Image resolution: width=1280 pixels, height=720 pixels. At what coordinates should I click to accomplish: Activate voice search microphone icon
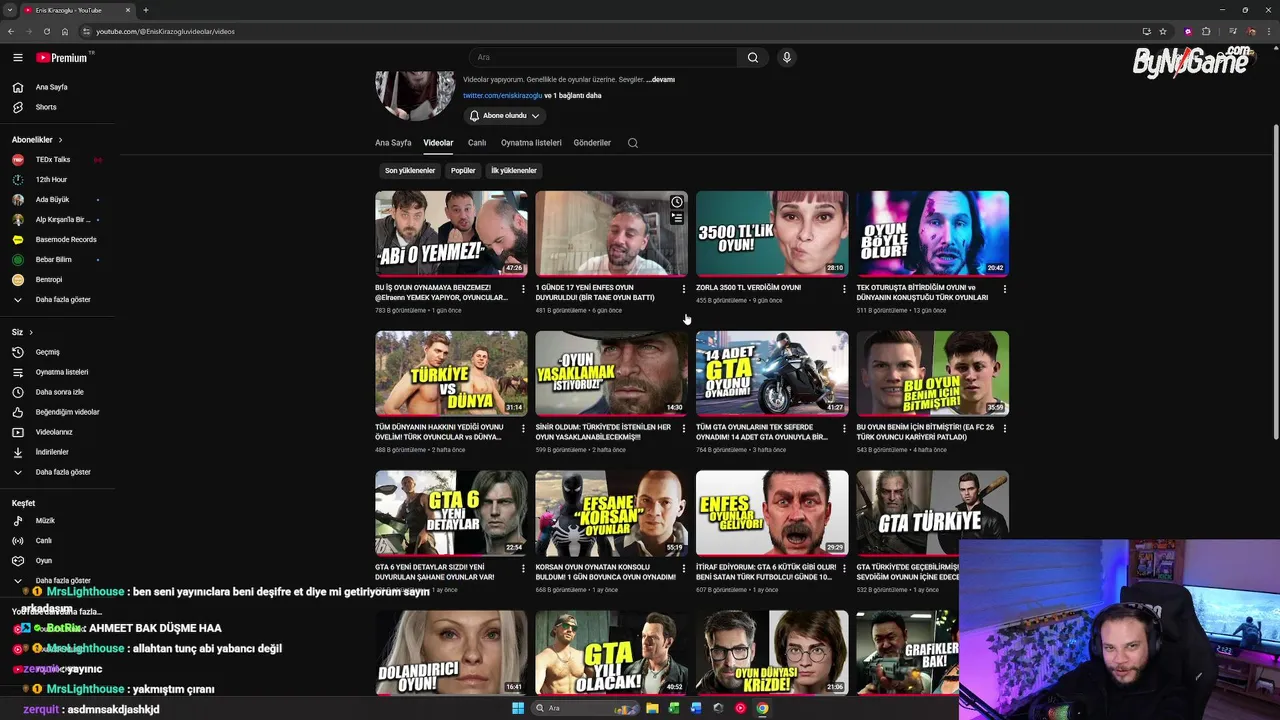(787, 57)
